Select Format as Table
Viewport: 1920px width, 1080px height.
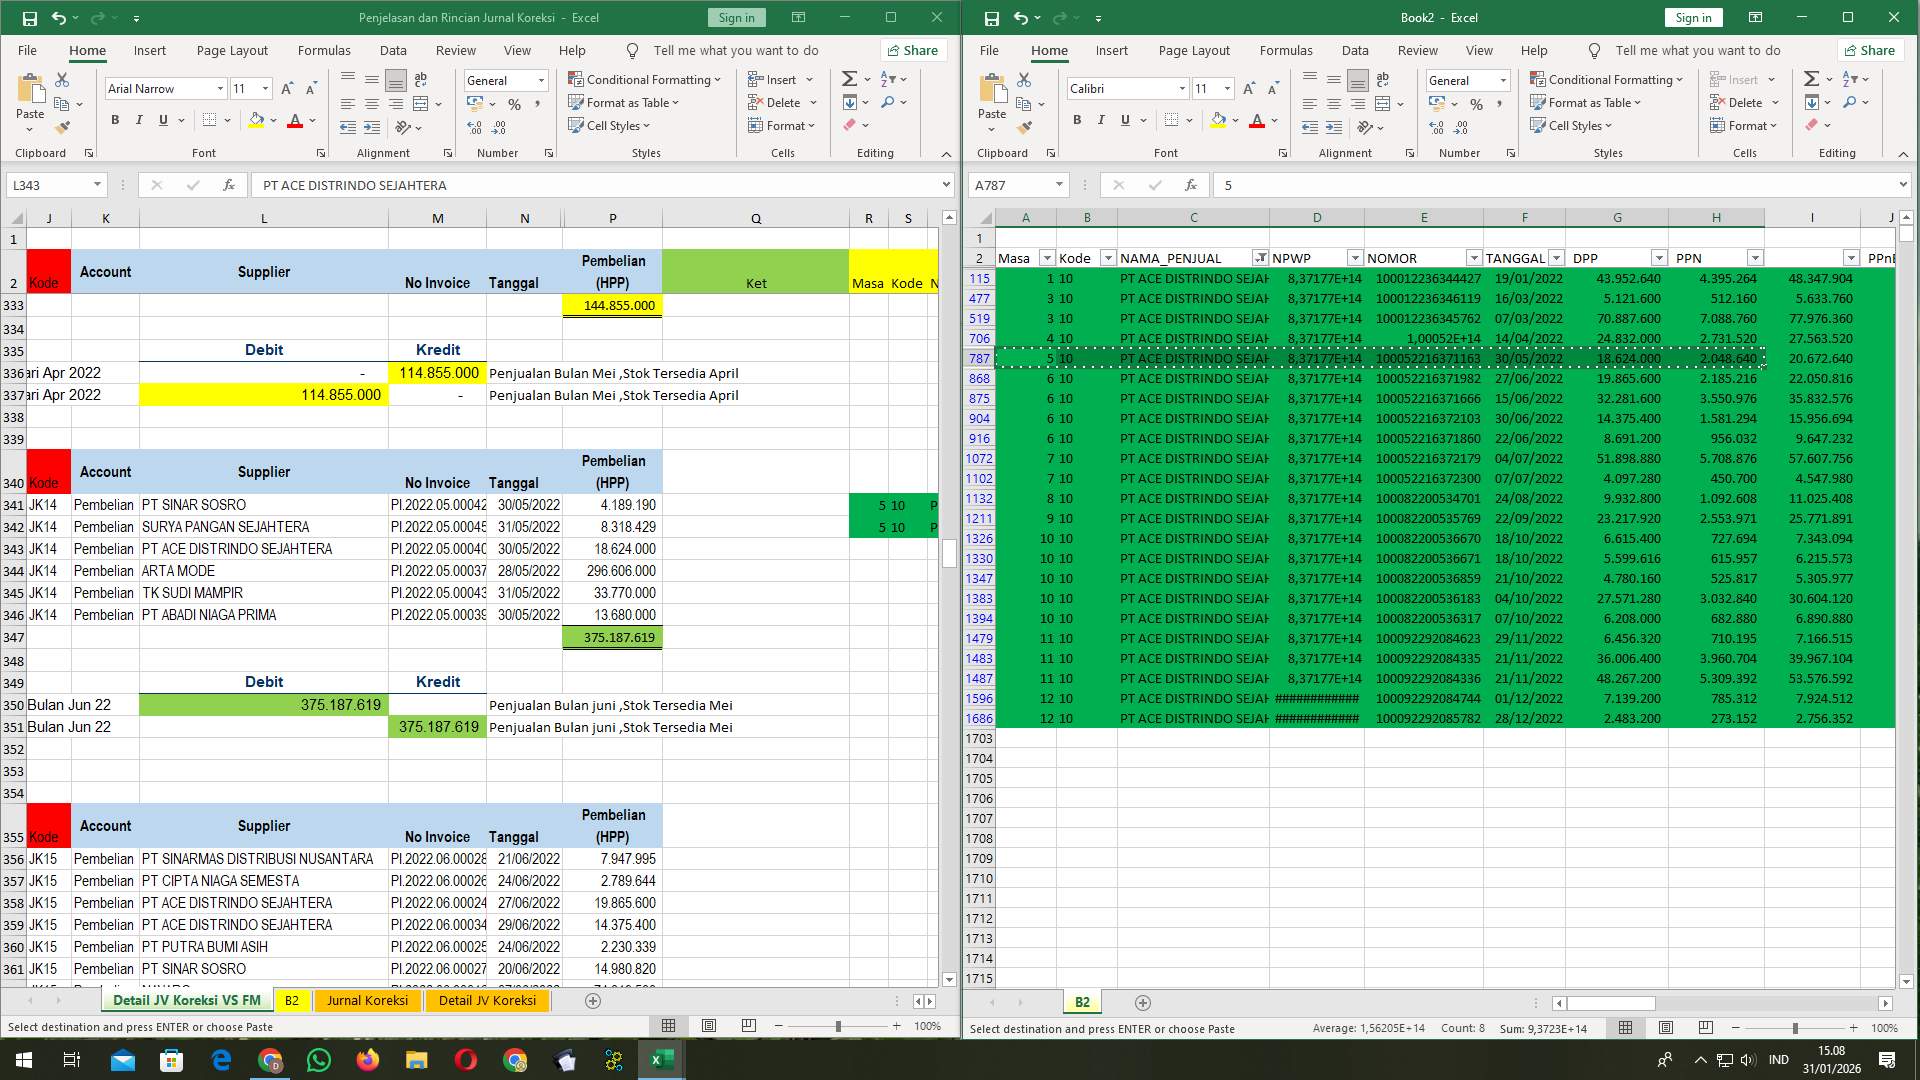pos(623,102)
